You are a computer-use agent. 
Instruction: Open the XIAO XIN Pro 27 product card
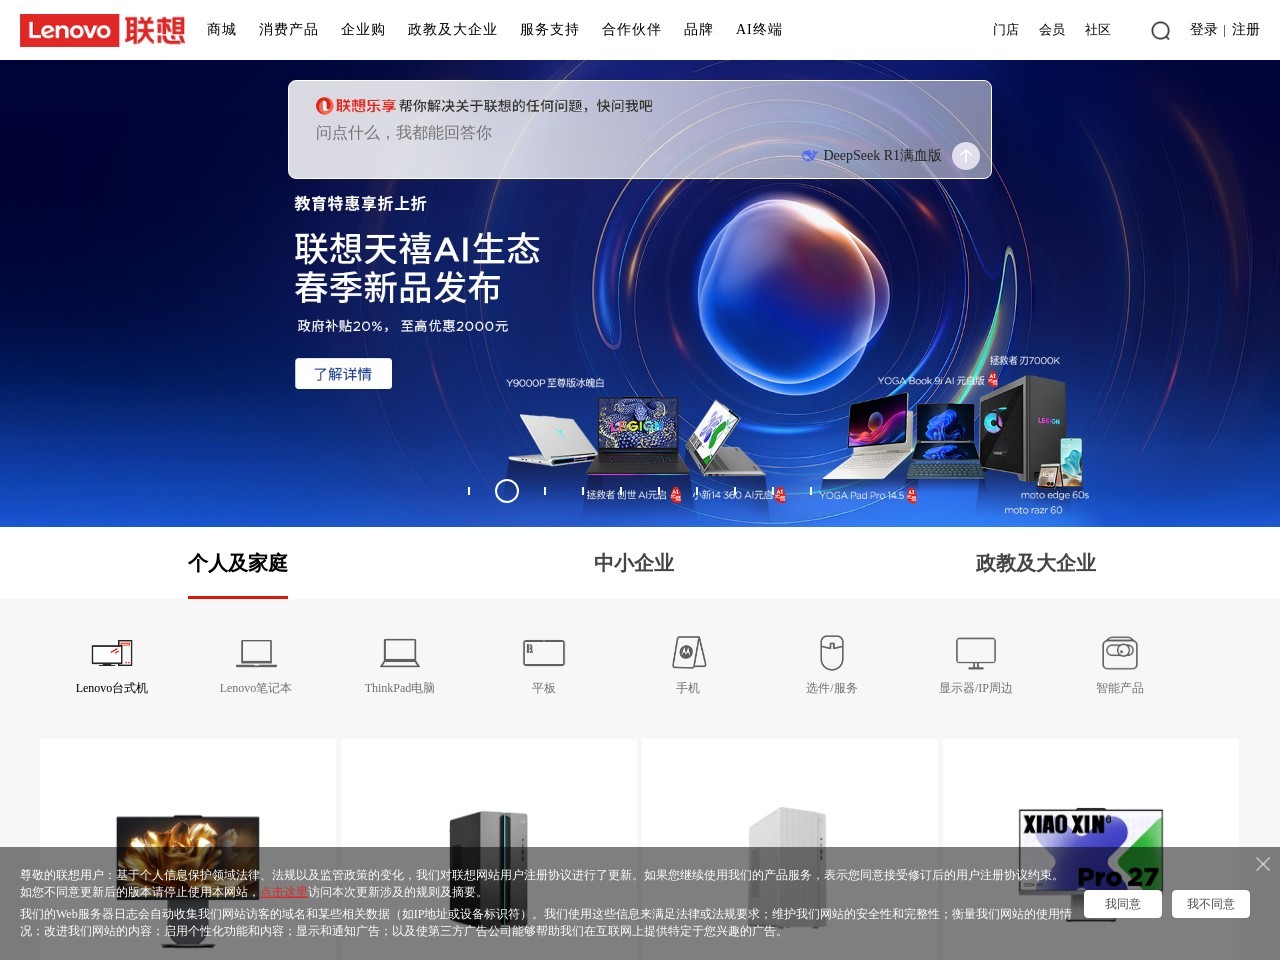(x=1091, y=850)
